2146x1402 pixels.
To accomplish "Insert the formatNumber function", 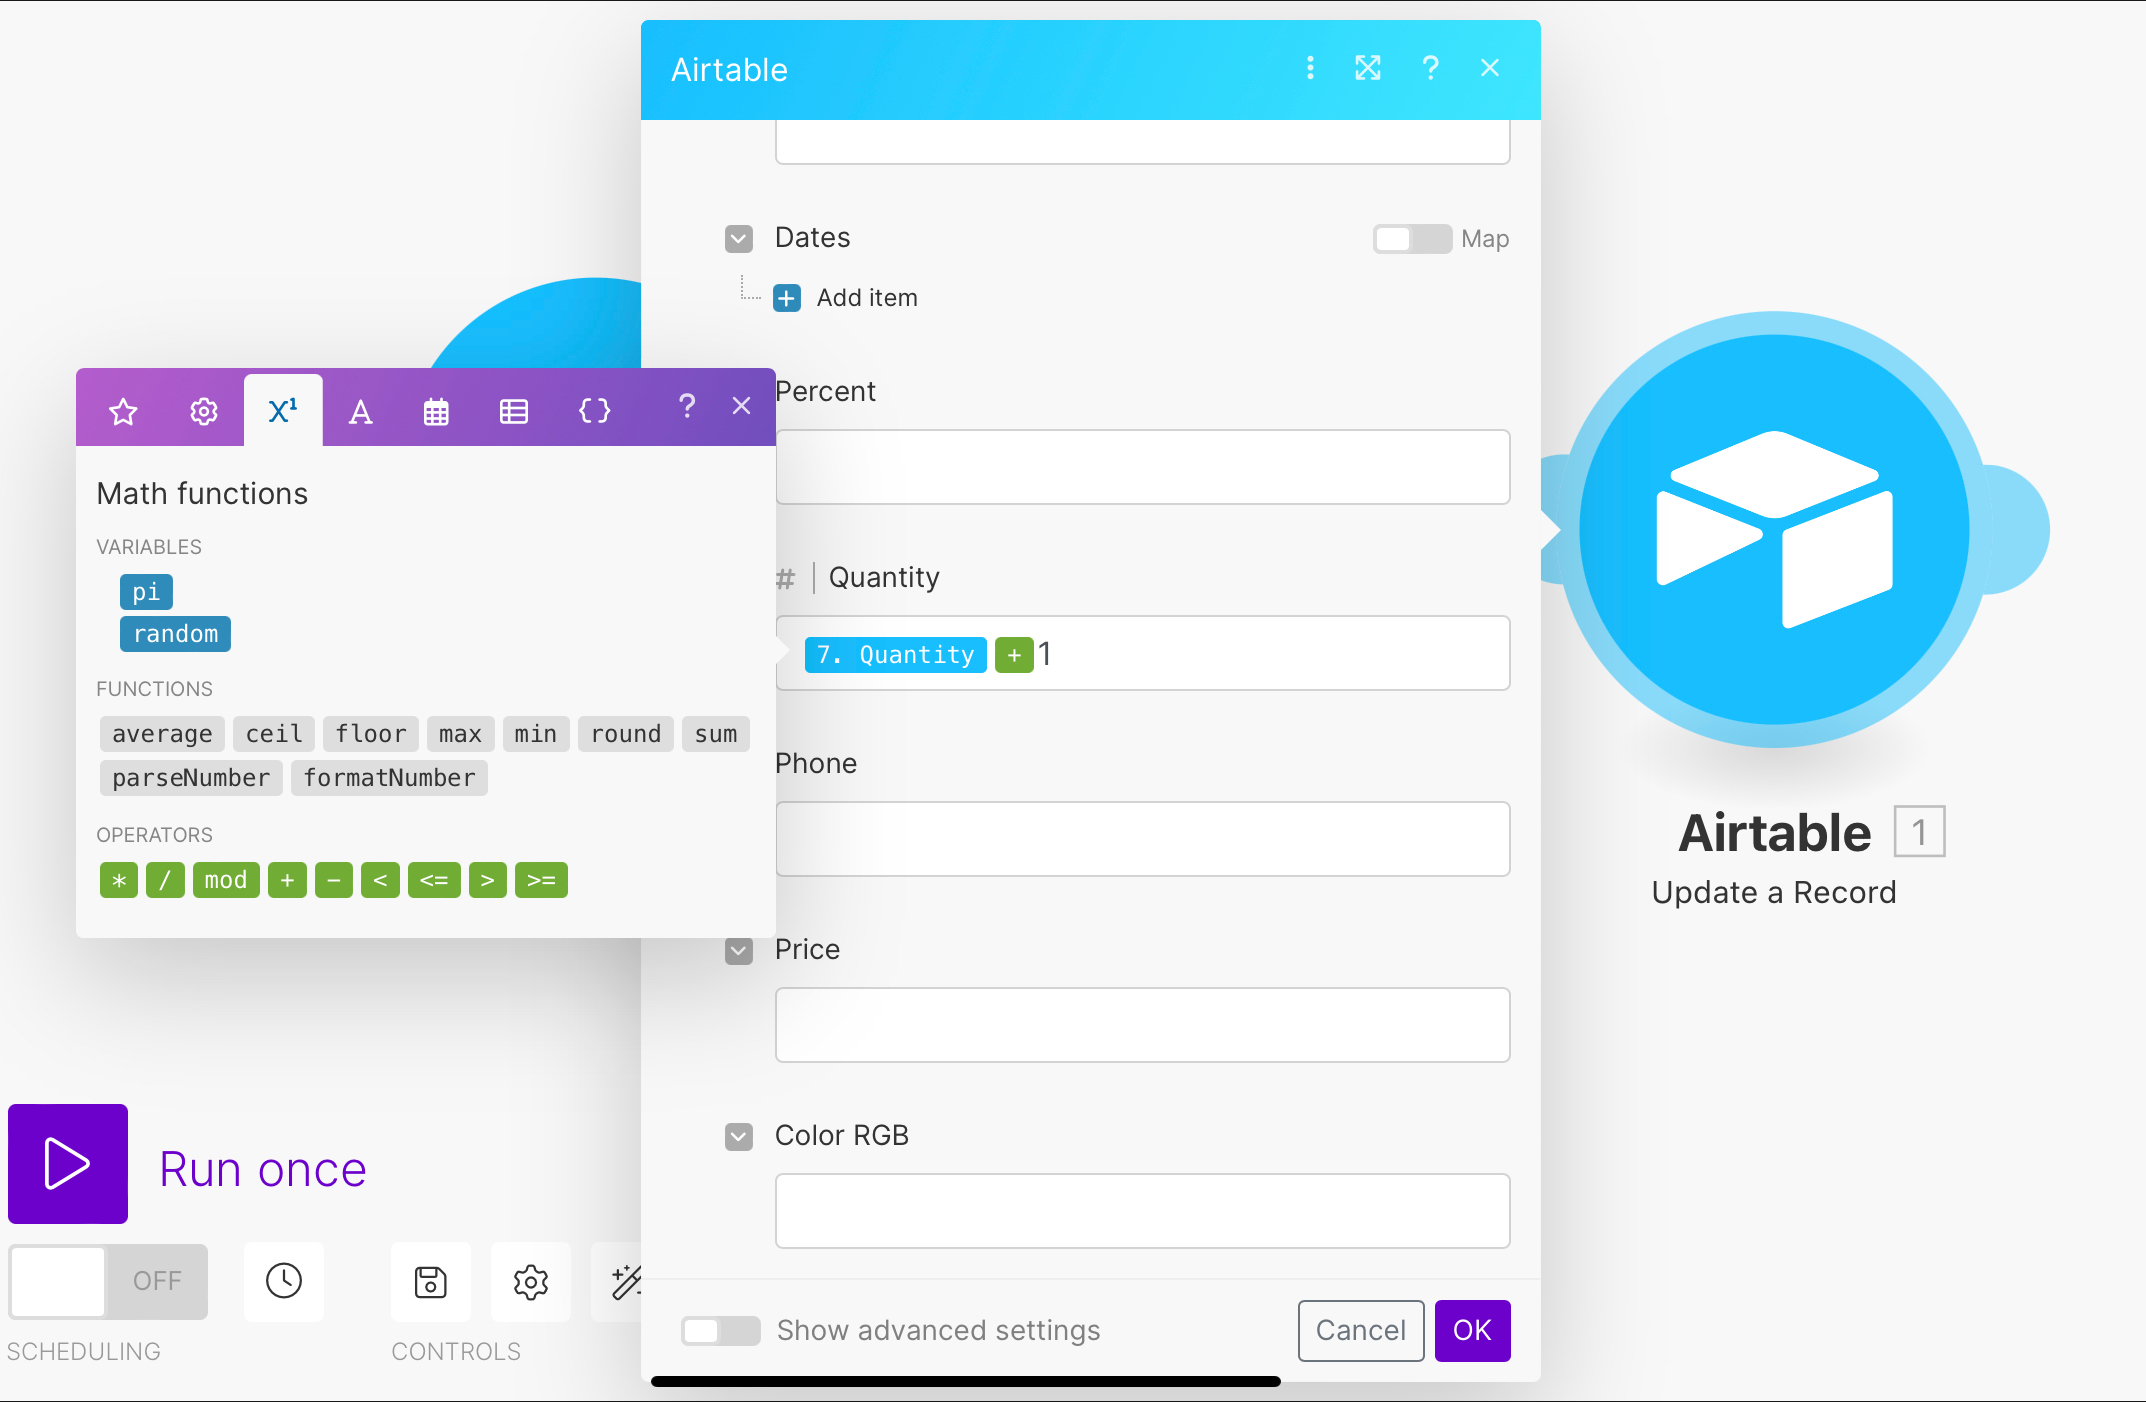I will [389, 778].
